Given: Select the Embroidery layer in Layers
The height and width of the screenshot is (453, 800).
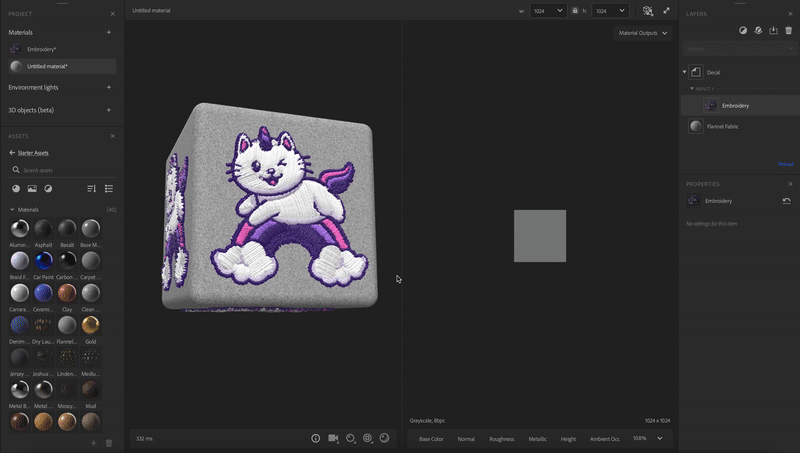Looking at the screenshot, I should [x=740, y=106].
